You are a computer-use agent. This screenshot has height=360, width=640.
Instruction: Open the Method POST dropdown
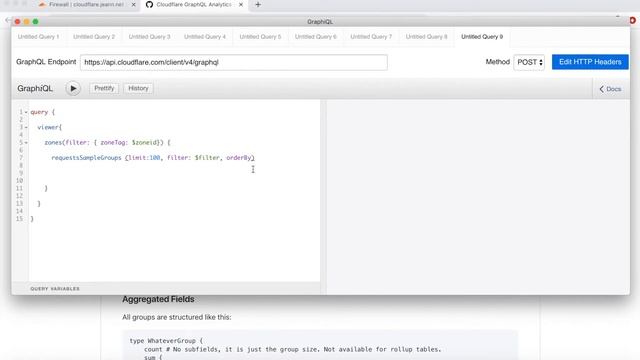[x=529, y=62]
